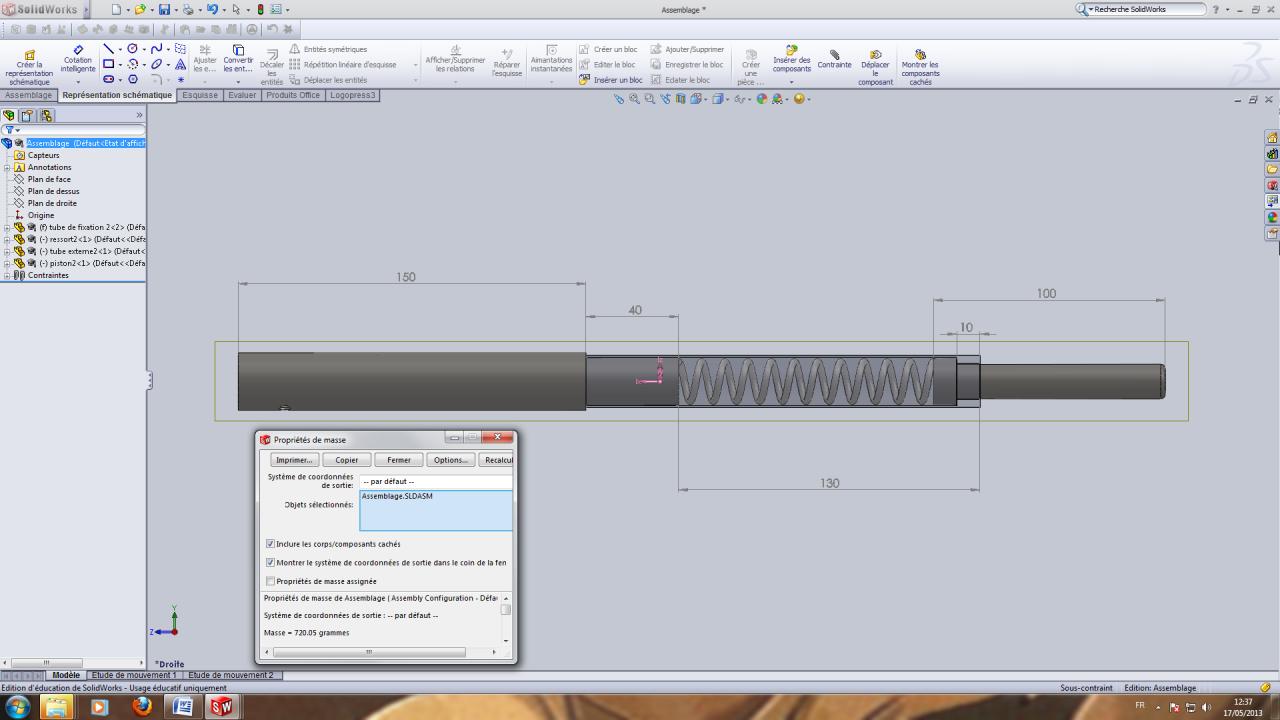
Task: Click the Undo arrow icon
Action: [x=212, y=9]
